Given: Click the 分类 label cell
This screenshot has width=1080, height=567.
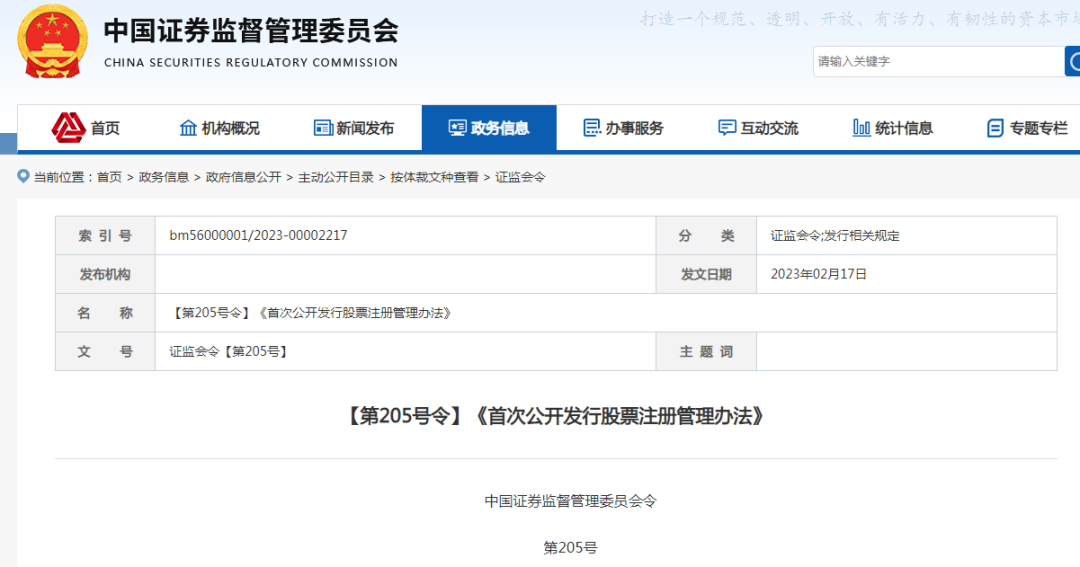Looking at the screenshot, I should (706, 236).
